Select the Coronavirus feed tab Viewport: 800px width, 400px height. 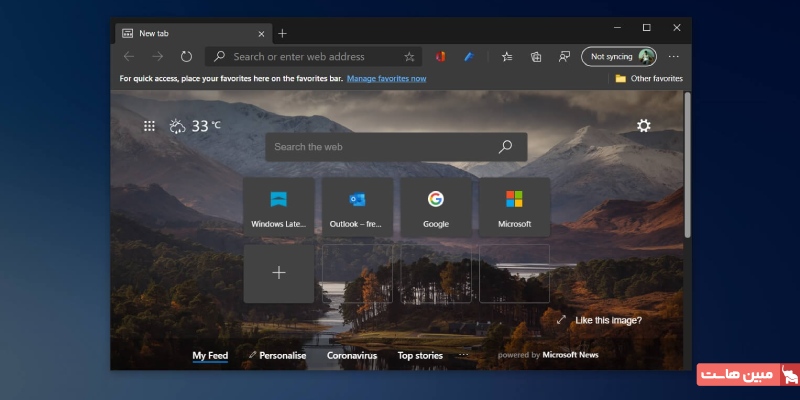(351, 355)
